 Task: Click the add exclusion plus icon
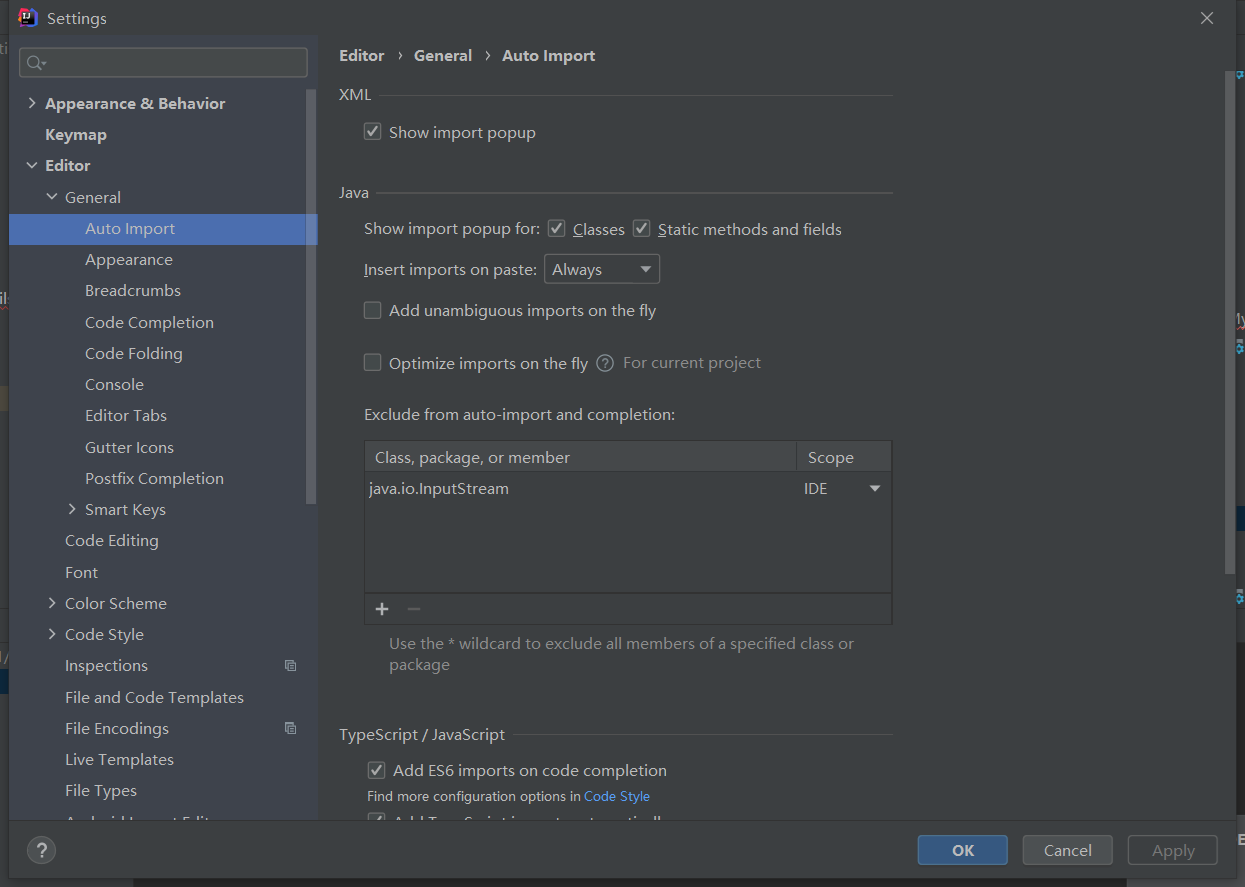coord(381,609)
